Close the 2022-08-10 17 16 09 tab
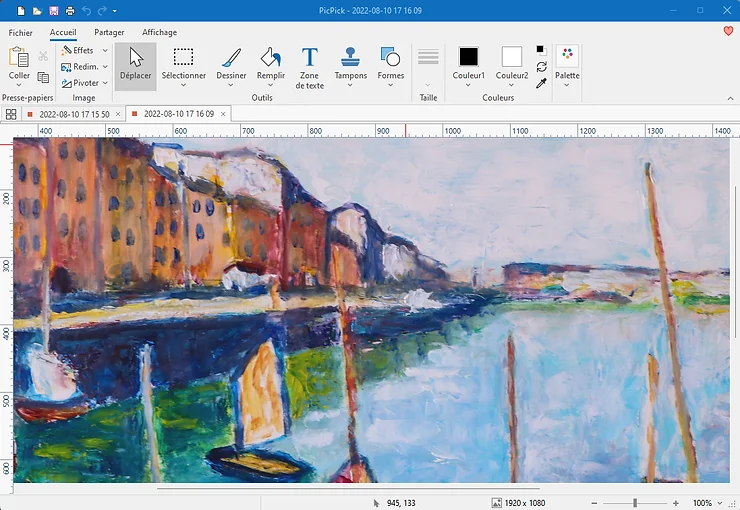This screenshot has width=740, height=510. [x=223, y=114]
